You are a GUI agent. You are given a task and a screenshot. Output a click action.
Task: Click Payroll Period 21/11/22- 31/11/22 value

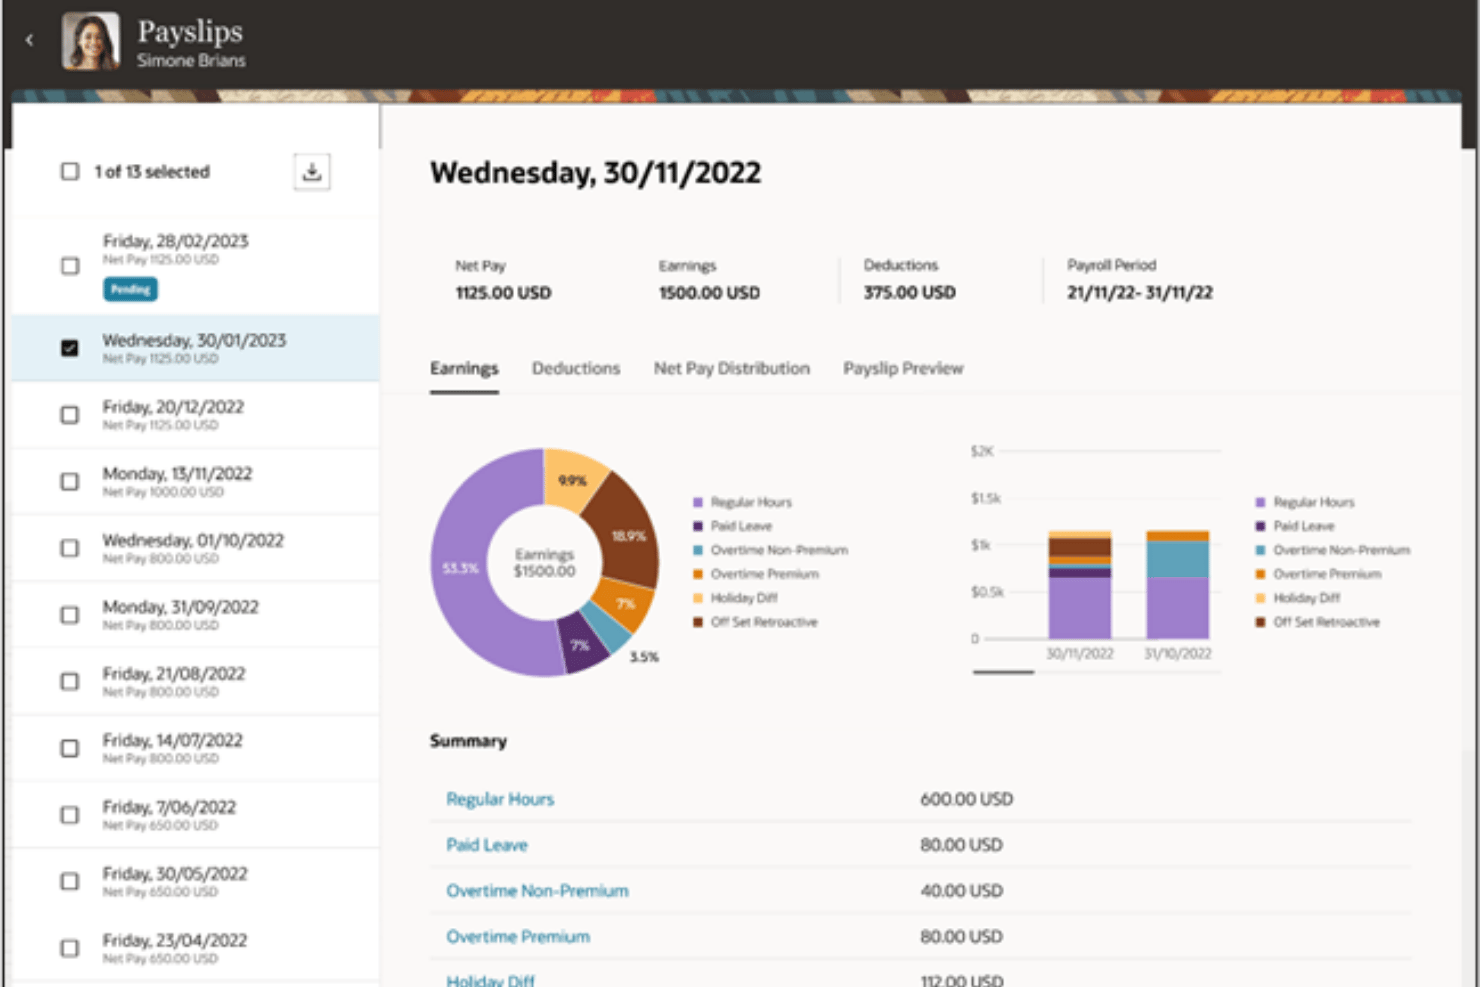pyautogui.click(x=1140, y=293)
